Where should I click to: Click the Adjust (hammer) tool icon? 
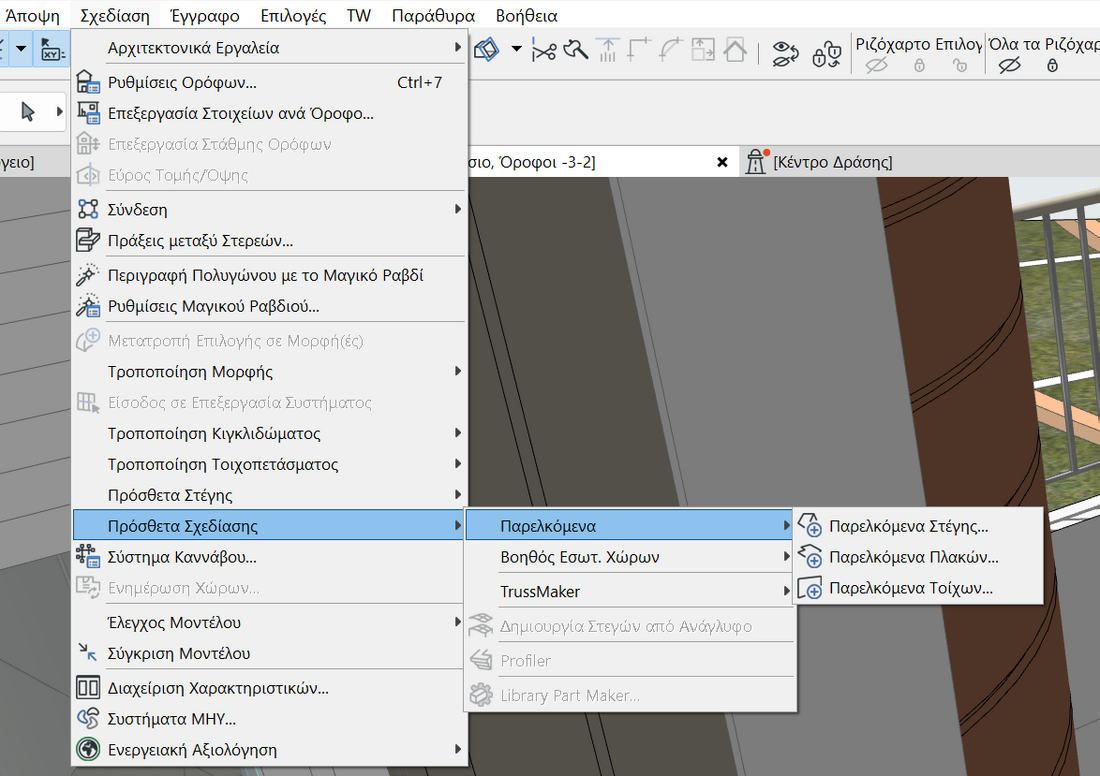click(576, 50)
